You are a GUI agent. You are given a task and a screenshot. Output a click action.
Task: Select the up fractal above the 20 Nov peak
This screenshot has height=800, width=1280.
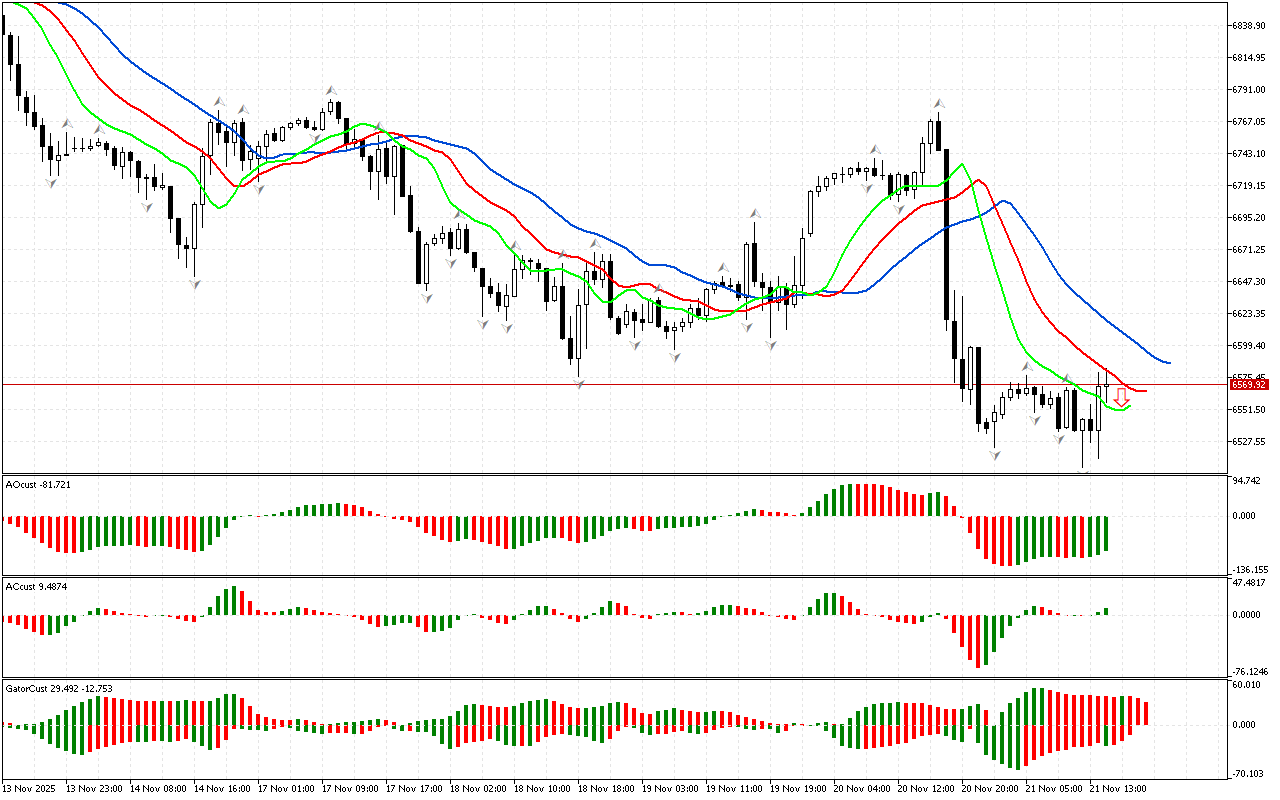pos(939,103)
